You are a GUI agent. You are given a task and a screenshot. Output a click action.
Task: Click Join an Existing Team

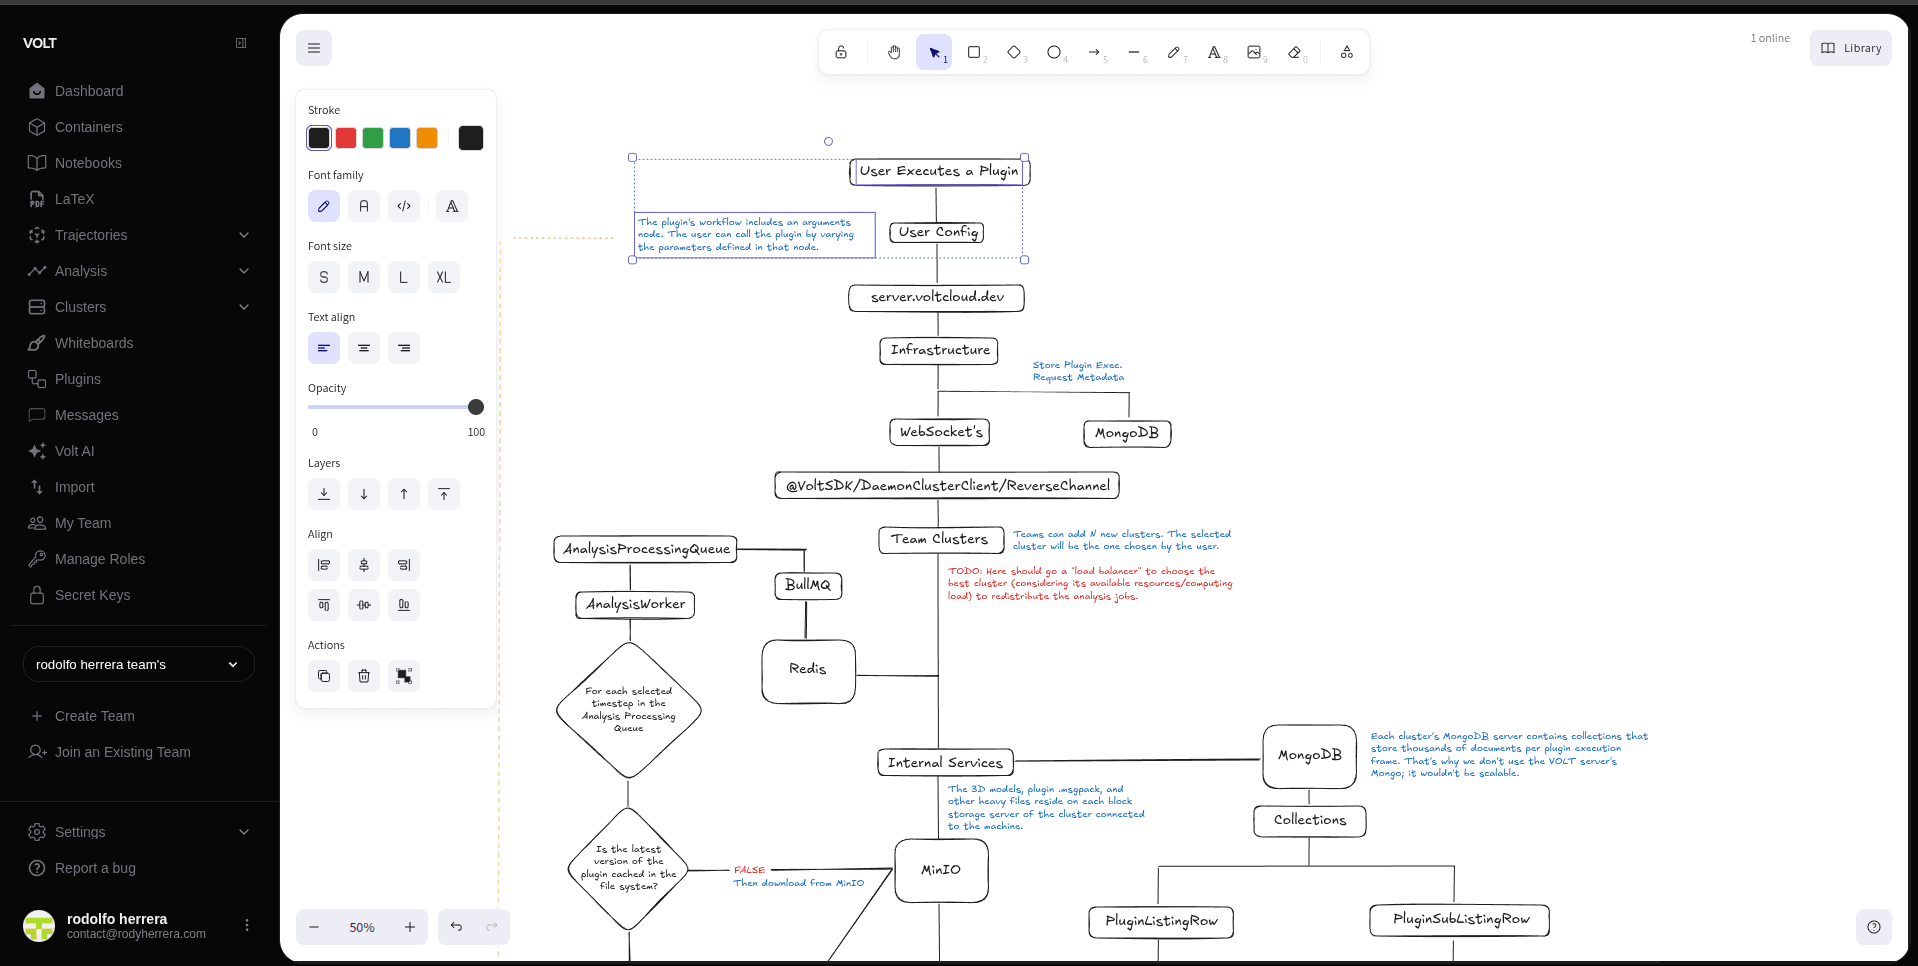122,752
